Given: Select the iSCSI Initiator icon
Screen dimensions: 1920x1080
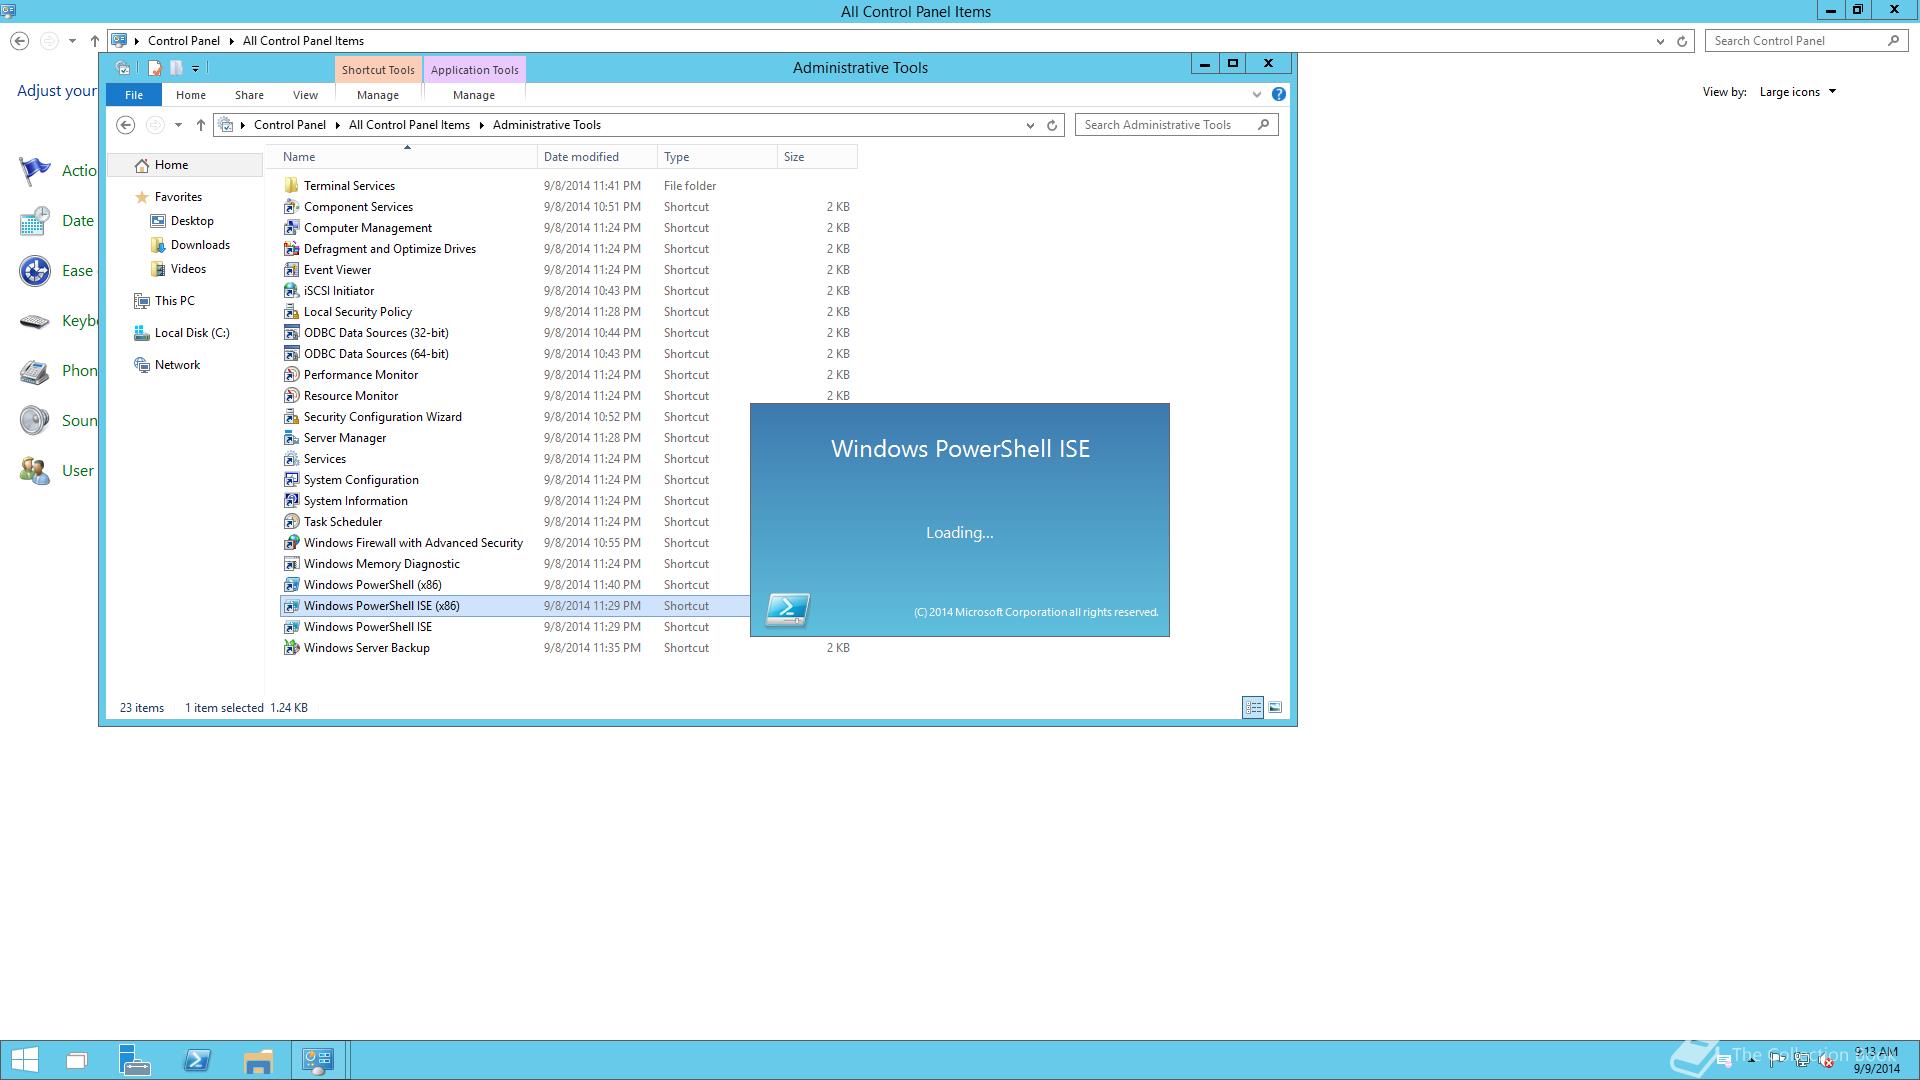Looking at the screenshot, I should (x=291, y=291).
